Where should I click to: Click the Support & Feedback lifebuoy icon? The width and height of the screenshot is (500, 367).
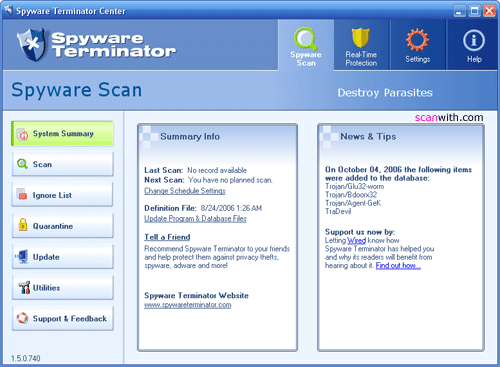point(22,318)
